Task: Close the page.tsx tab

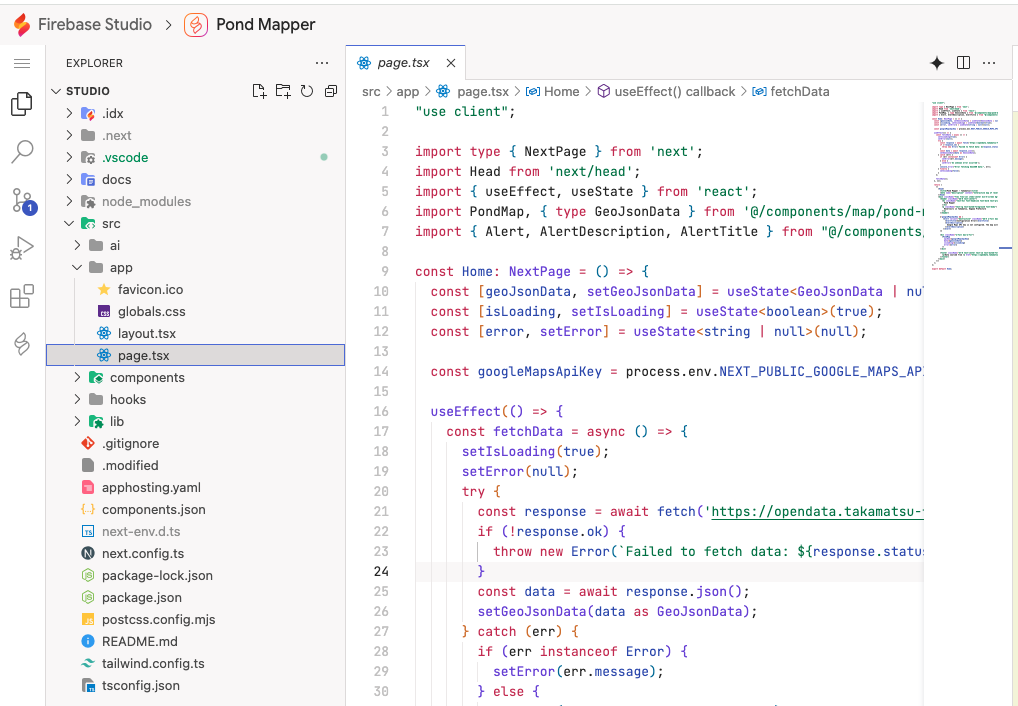Action: tap(451, 63)
